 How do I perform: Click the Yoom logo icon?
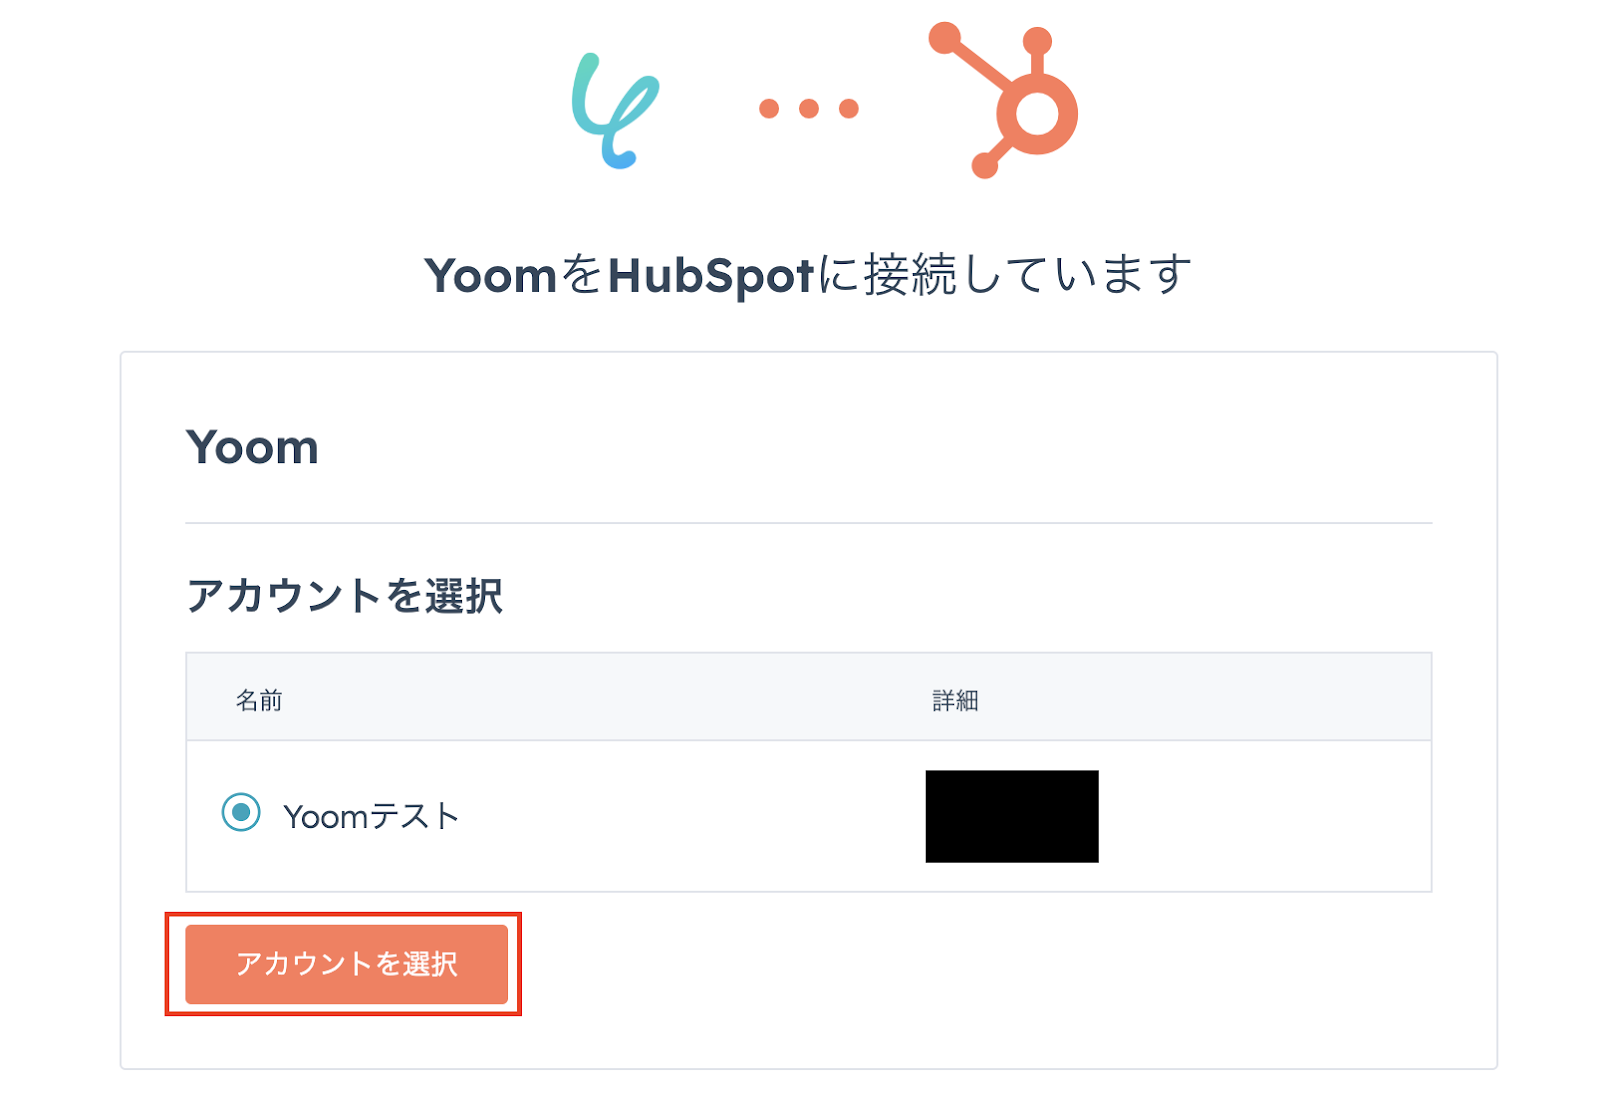614,110
